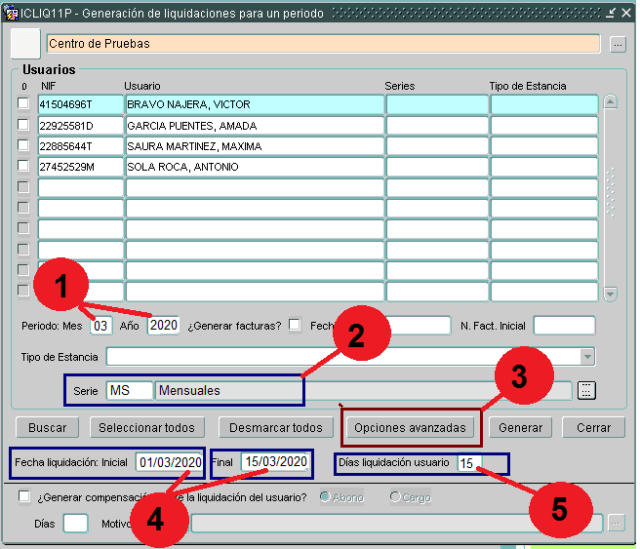Expand the Tipo de Estancia dropdown

tap(587, 357)
